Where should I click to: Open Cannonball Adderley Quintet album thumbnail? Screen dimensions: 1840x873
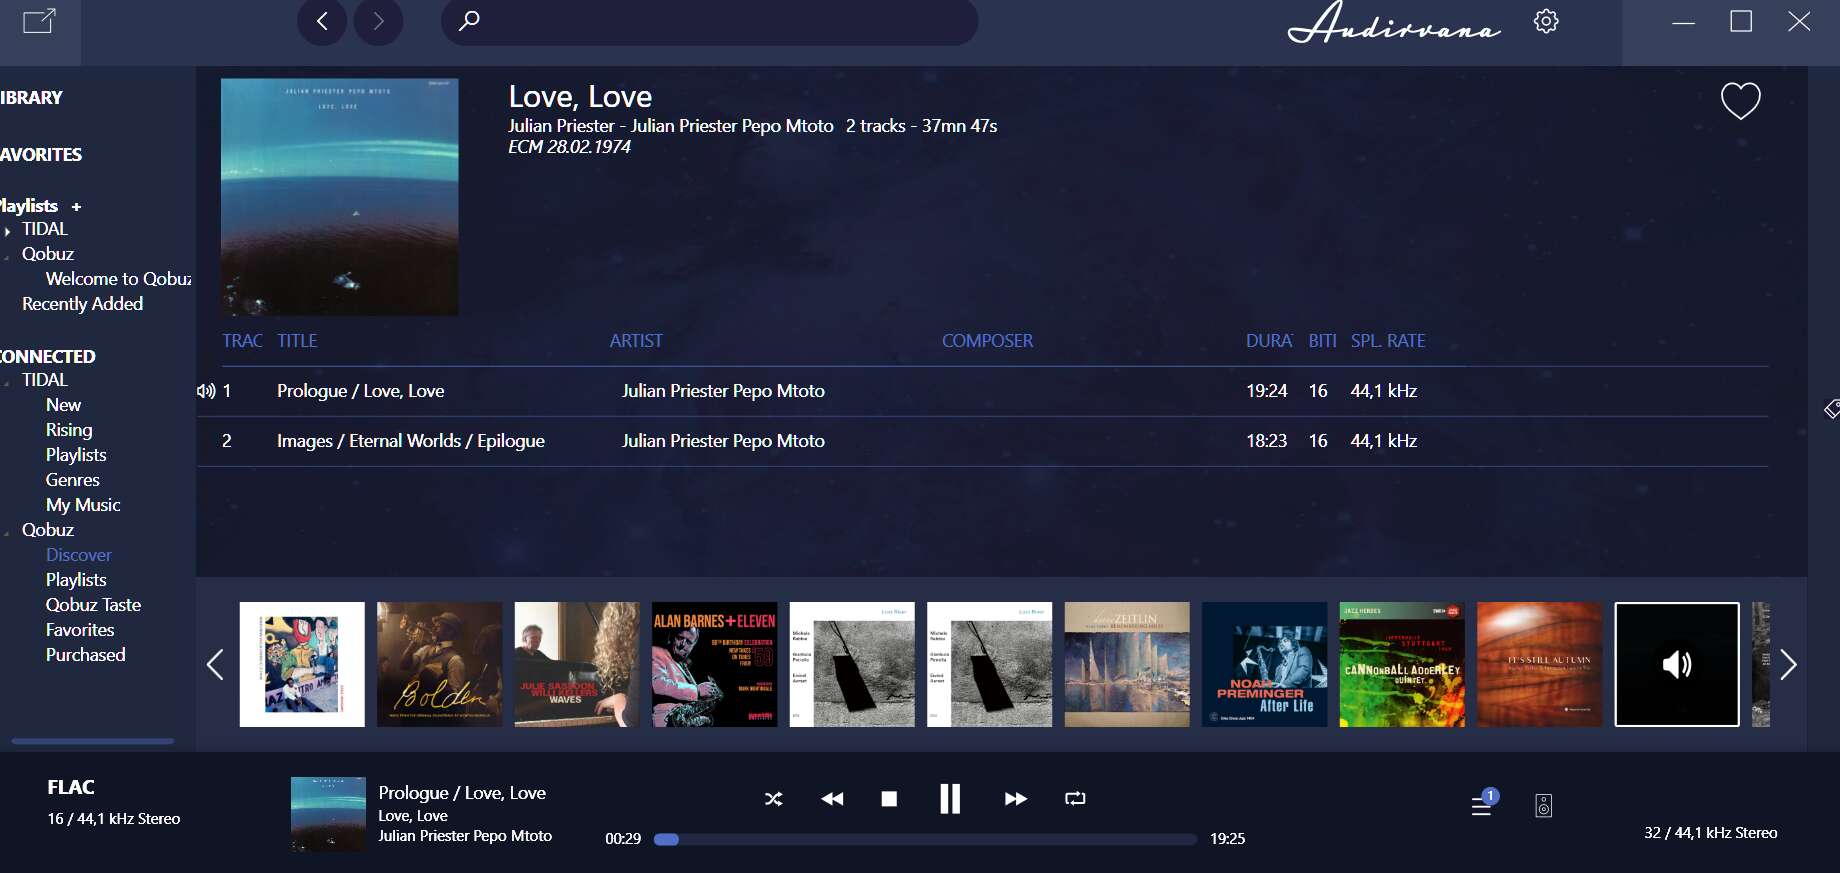[x=1402, y=664]
